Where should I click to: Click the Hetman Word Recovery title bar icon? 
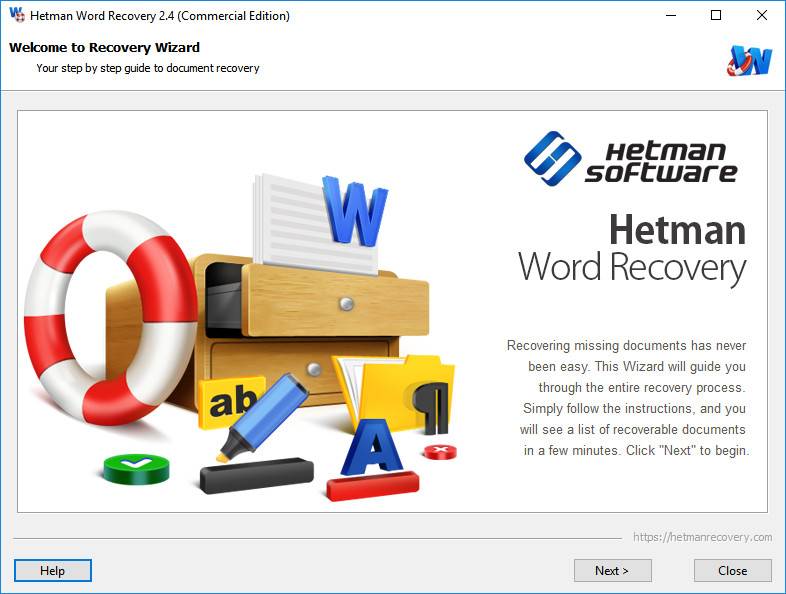17,15
